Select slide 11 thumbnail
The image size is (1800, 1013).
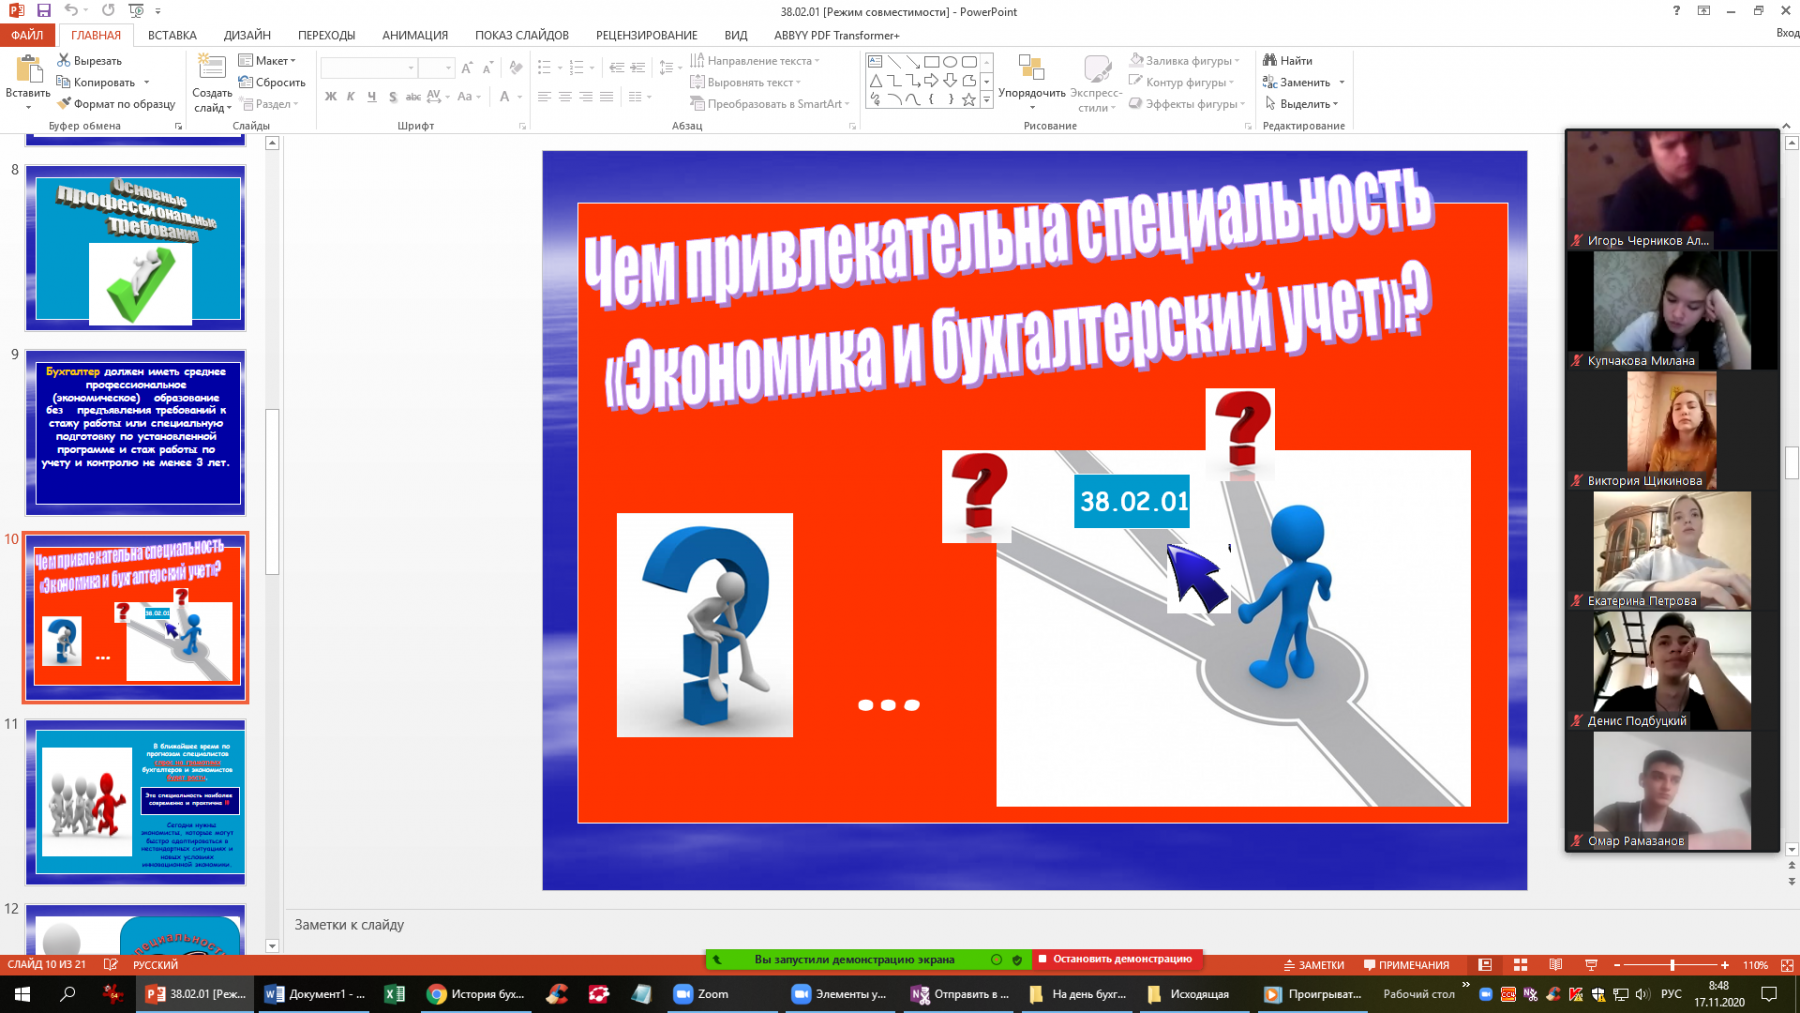tap(135, 802)
